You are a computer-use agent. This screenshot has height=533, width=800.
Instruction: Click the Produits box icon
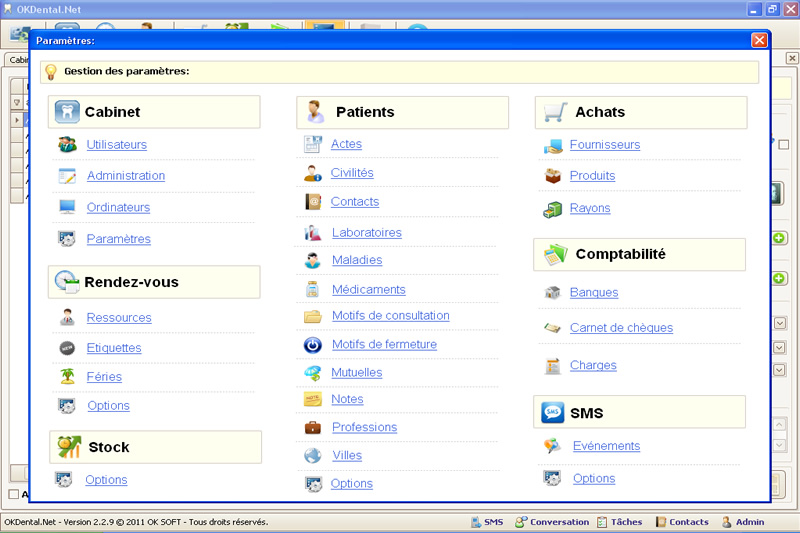coord(553,176)
